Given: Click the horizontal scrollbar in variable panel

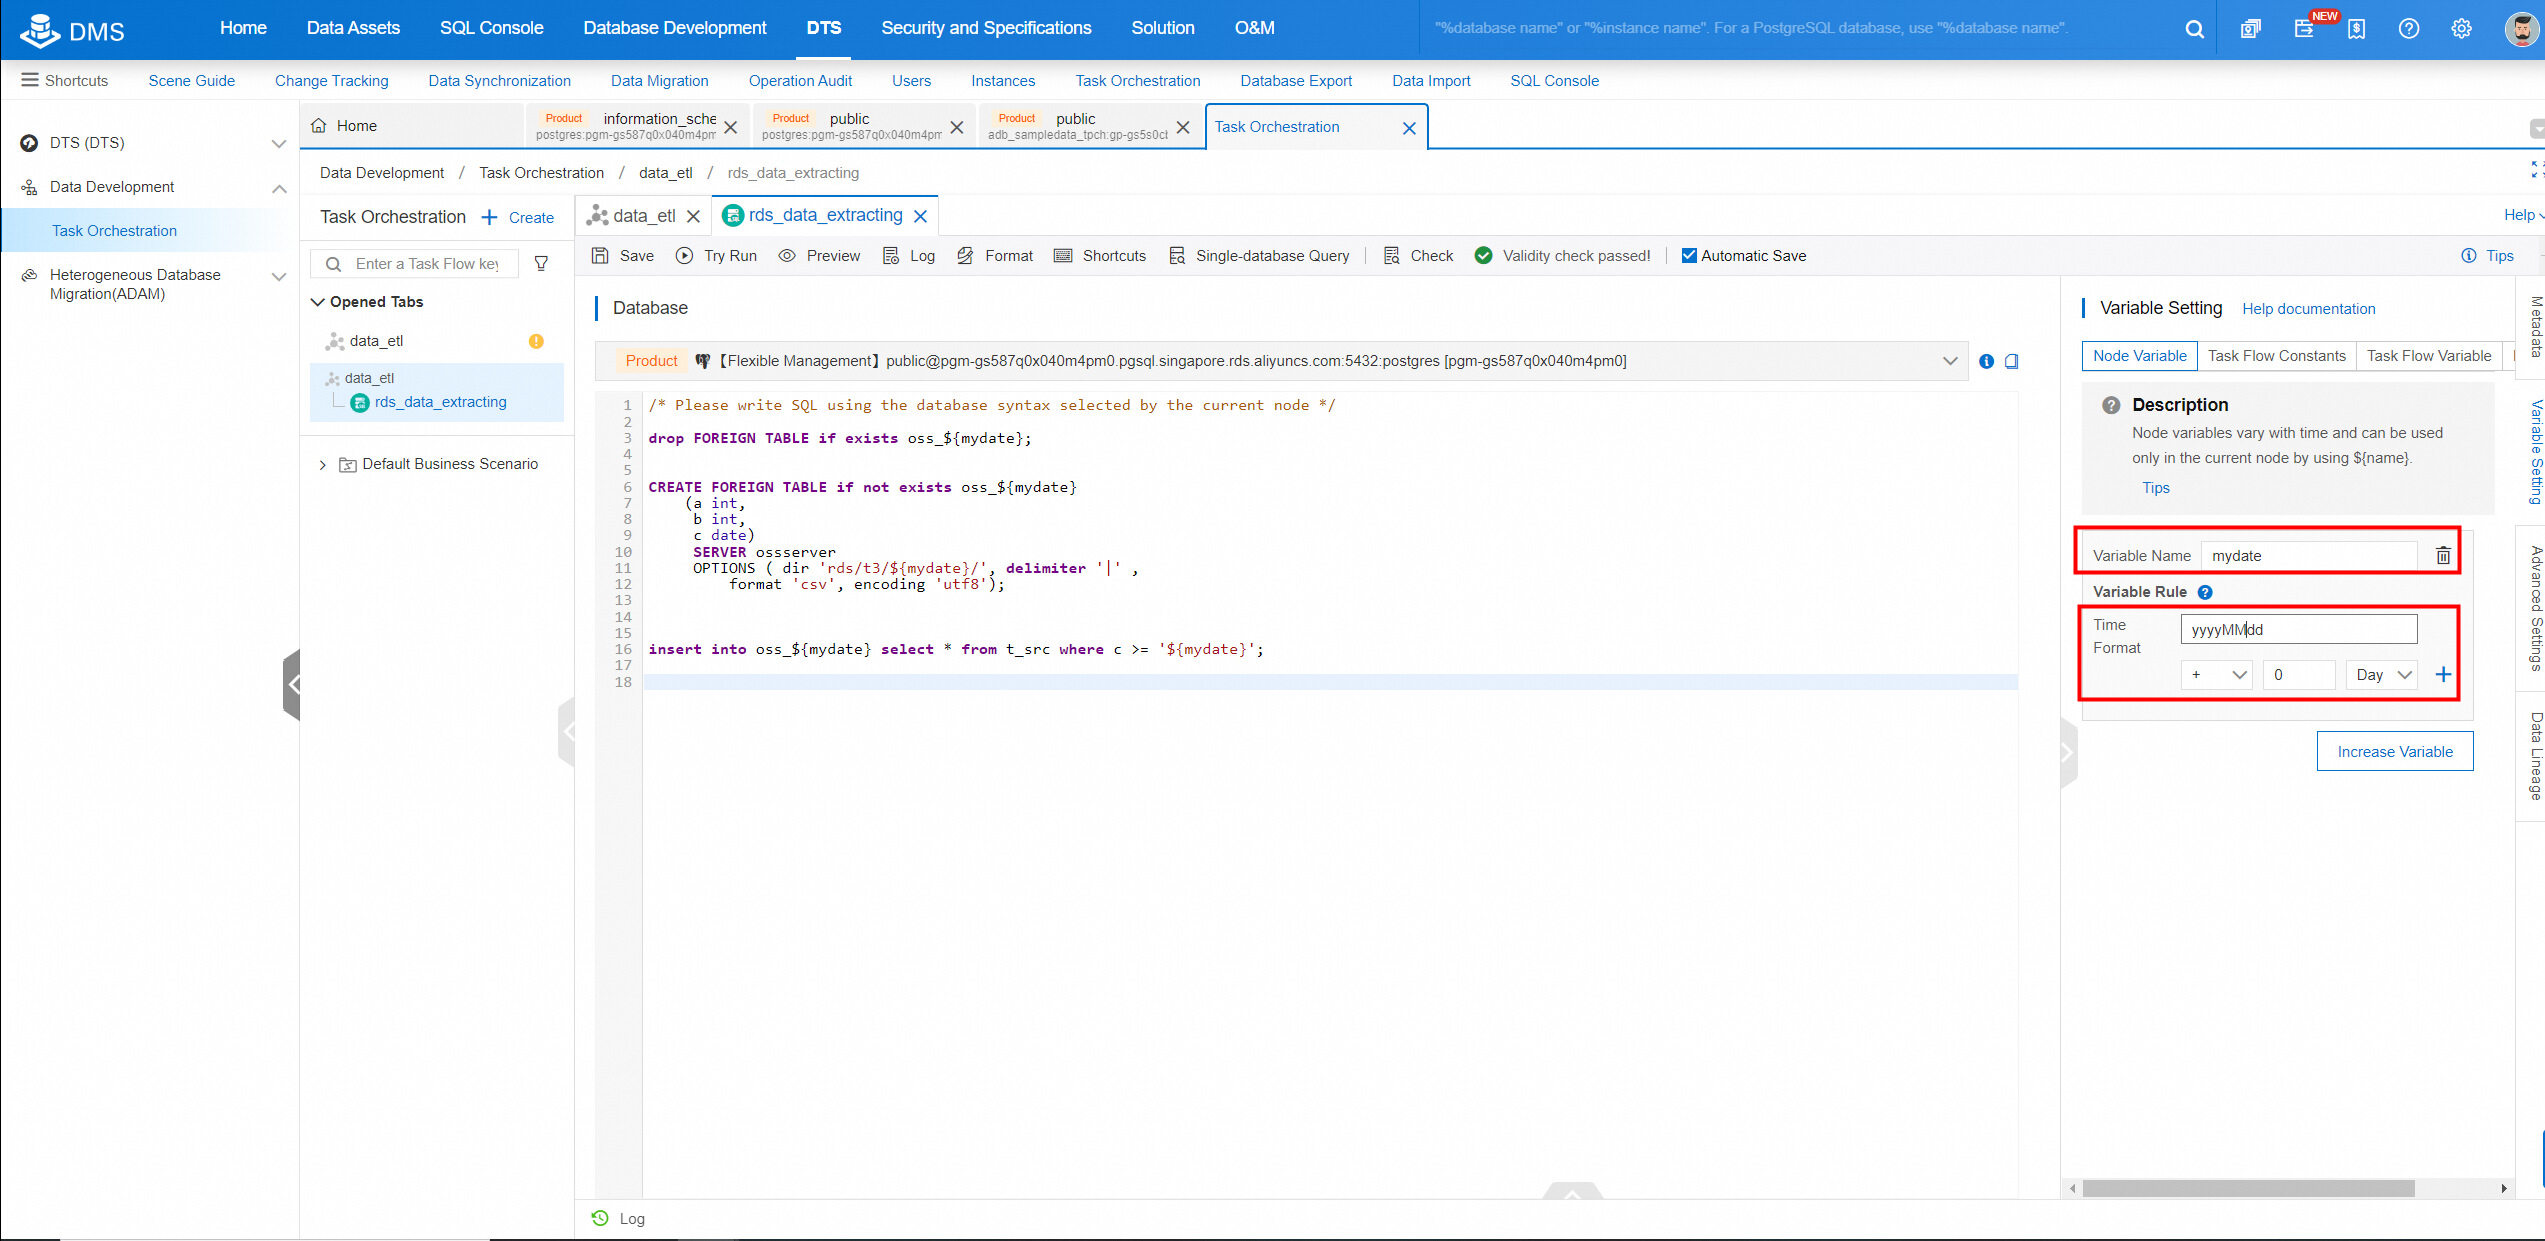Looking at the screenshot, I should [x=2248, y=1188].
